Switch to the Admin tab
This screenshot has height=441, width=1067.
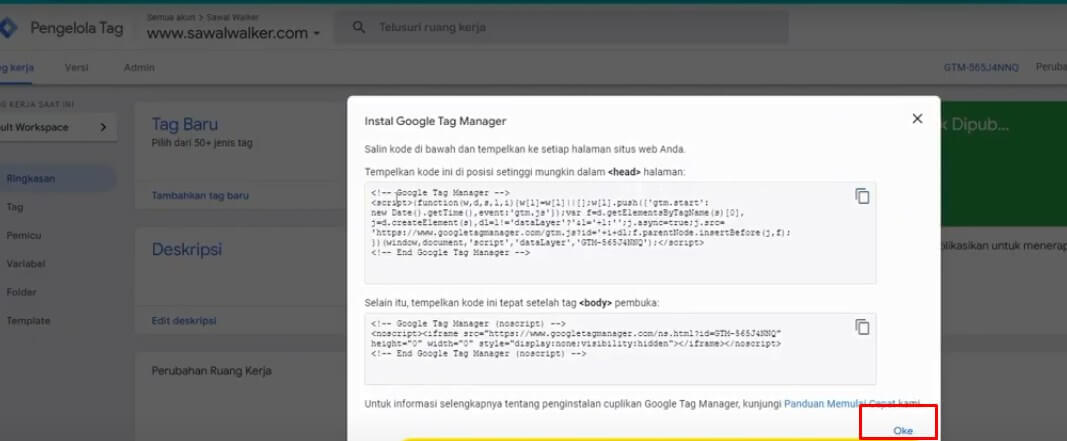139,67
